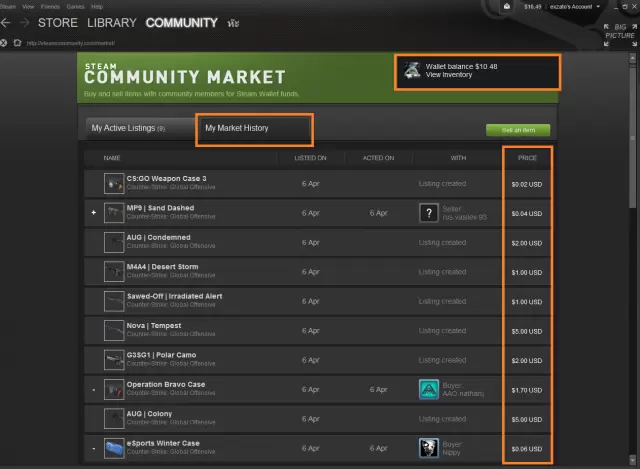Click the Operation Bravo Case thumbnail
Screen dimensions: 640x469
114,389
